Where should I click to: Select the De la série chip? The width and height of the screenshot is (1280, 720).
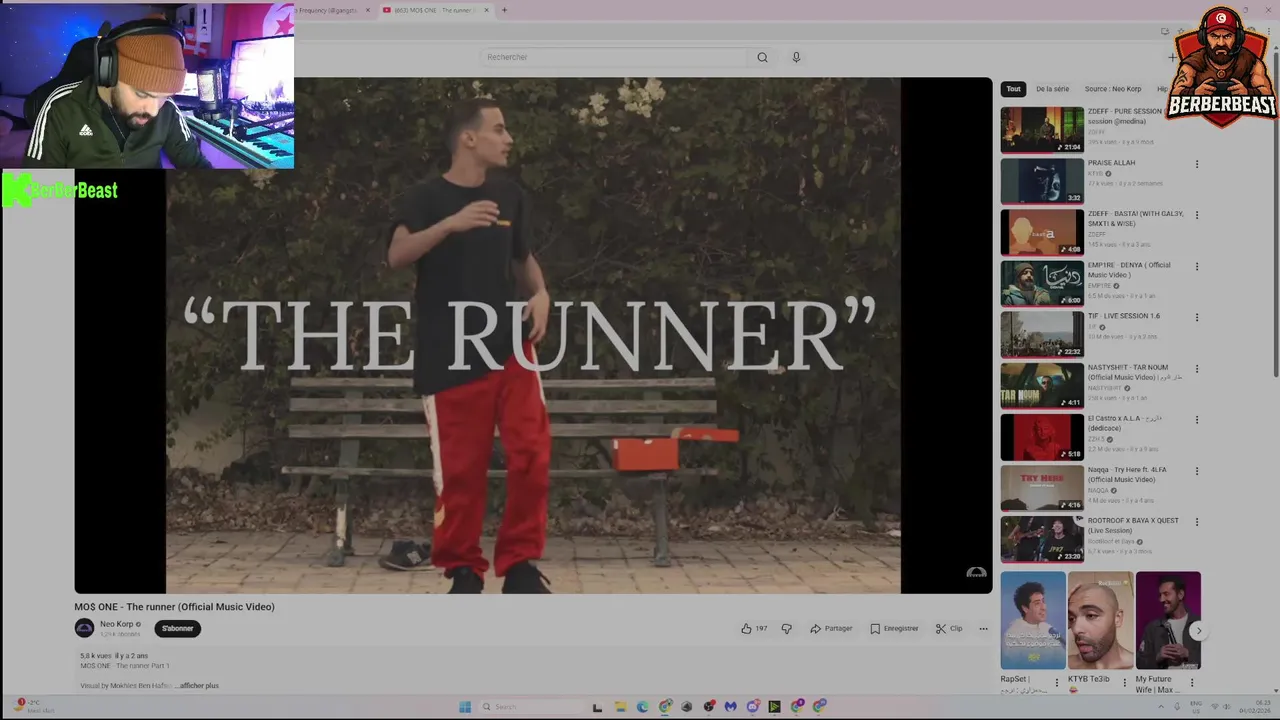pos(1052,89)
